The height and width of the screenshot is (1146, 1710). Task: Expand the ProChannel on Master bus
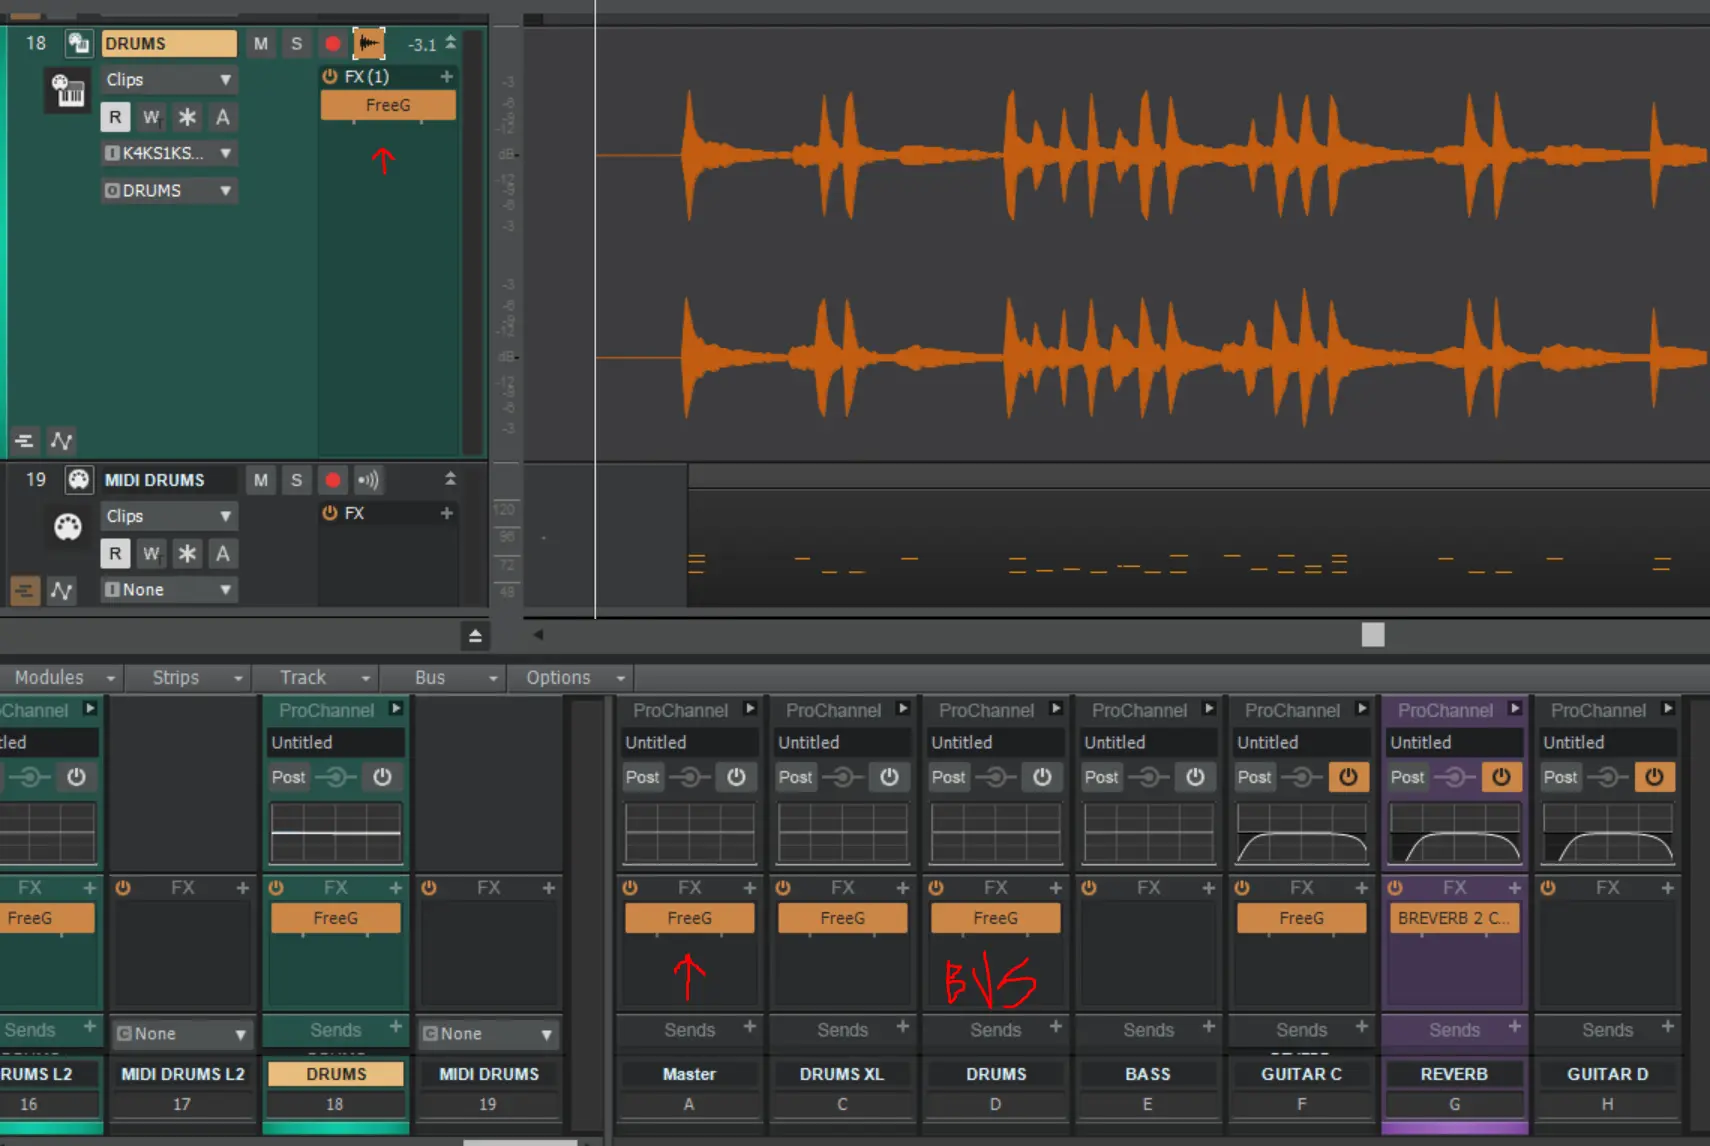coord(750,709)
